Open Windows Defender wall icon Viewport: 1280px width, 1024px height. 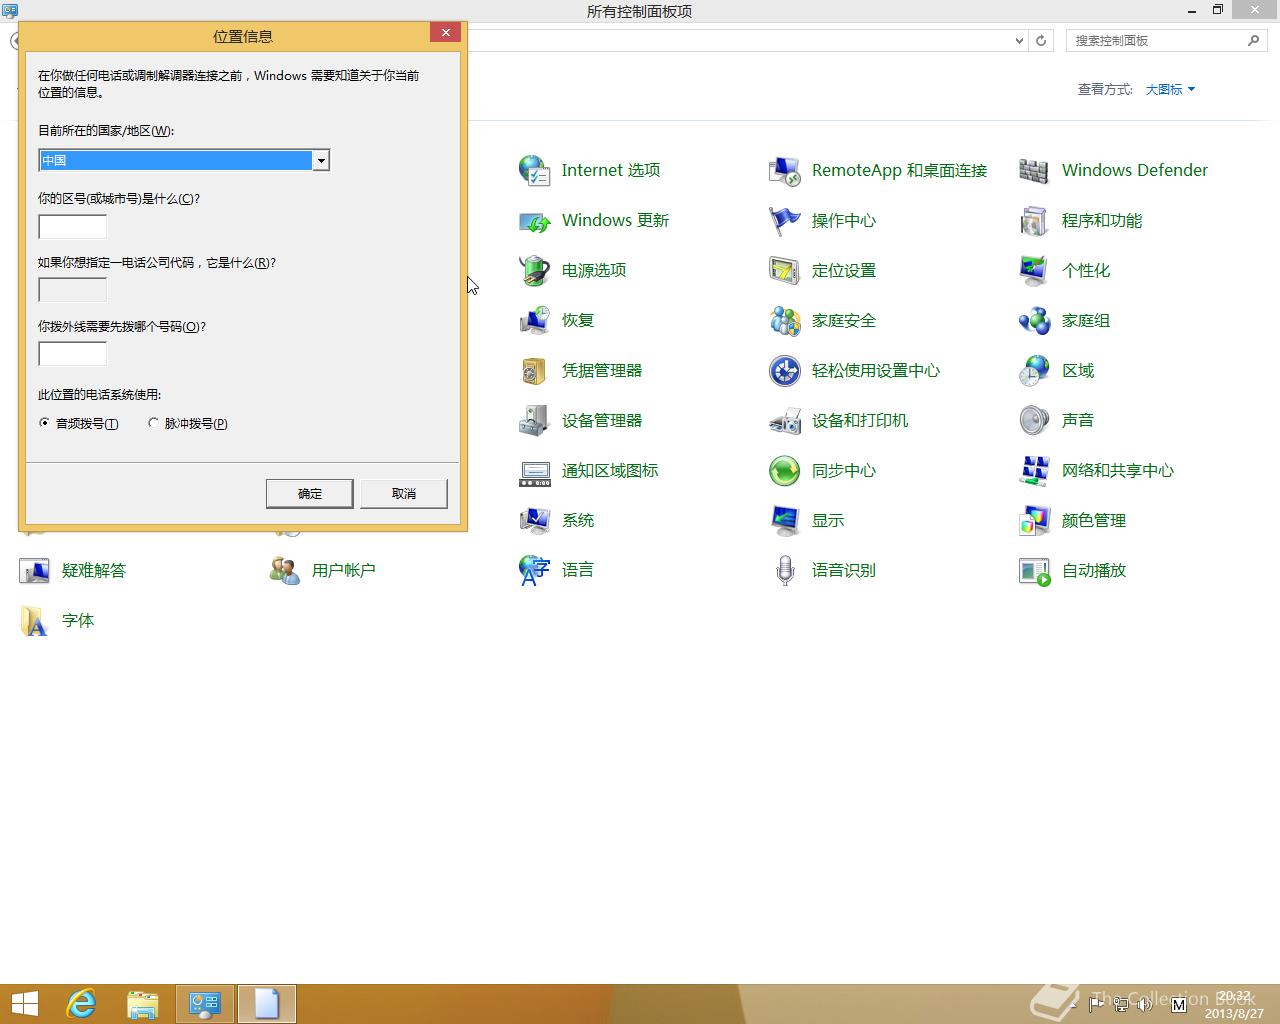pyautogui.click(x=1035, y=170)
